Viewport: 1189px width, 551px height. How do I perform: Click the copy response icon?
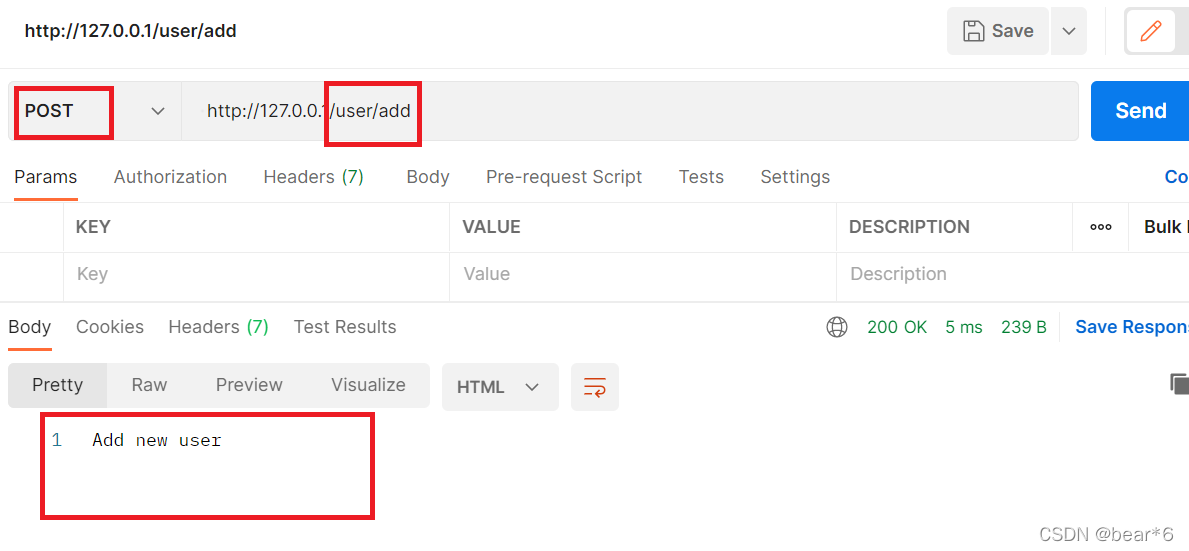tap(1179, 384)
